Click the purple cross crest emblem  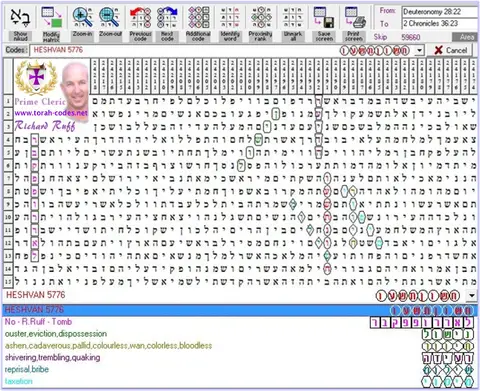pyautogui.click(x=36, y=78)
